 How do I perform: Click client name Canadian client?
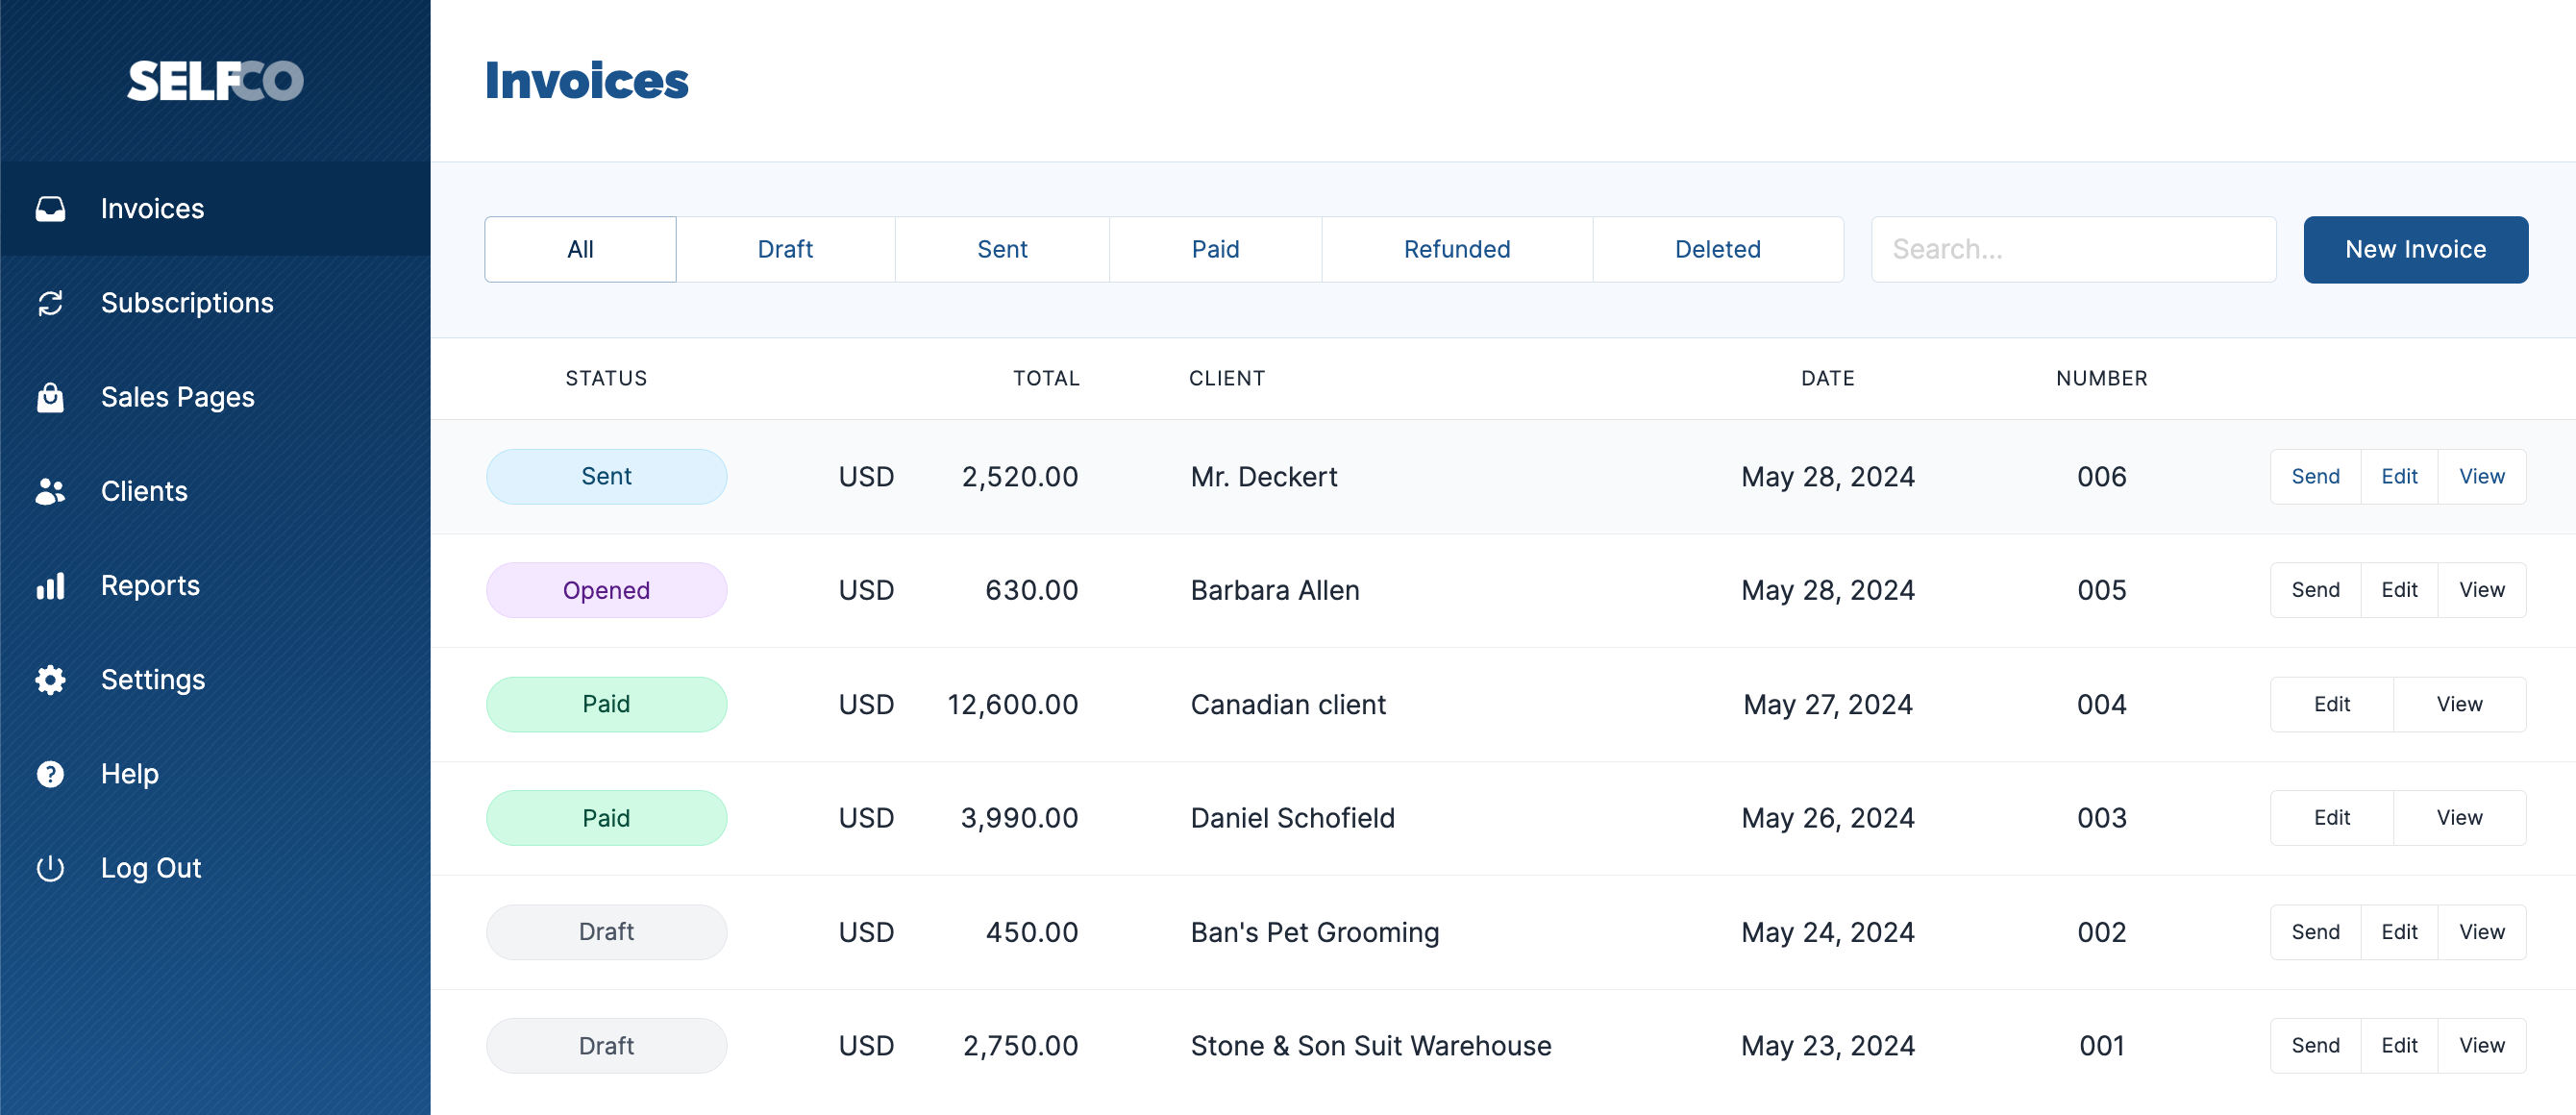pyautogui.click(x=1288, y=704)
